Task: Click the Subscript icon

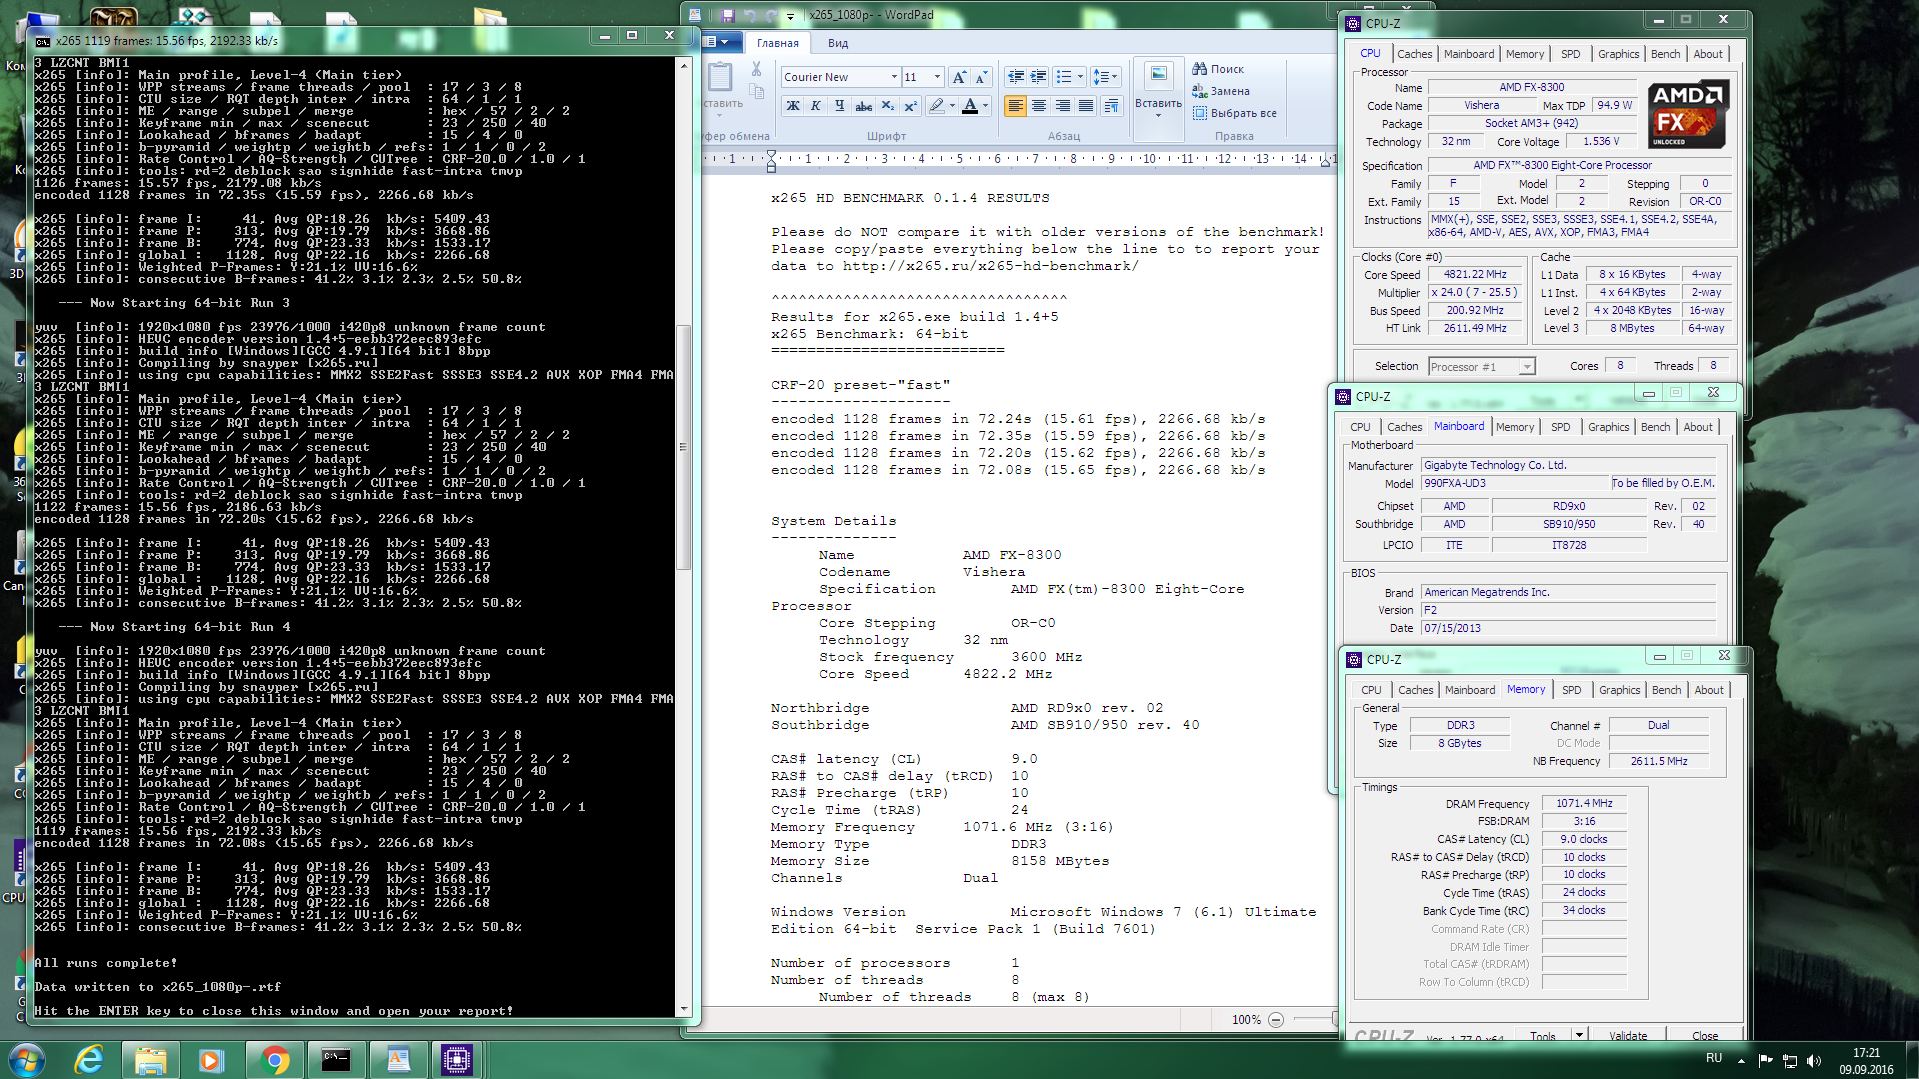Action: pos(887,106)
